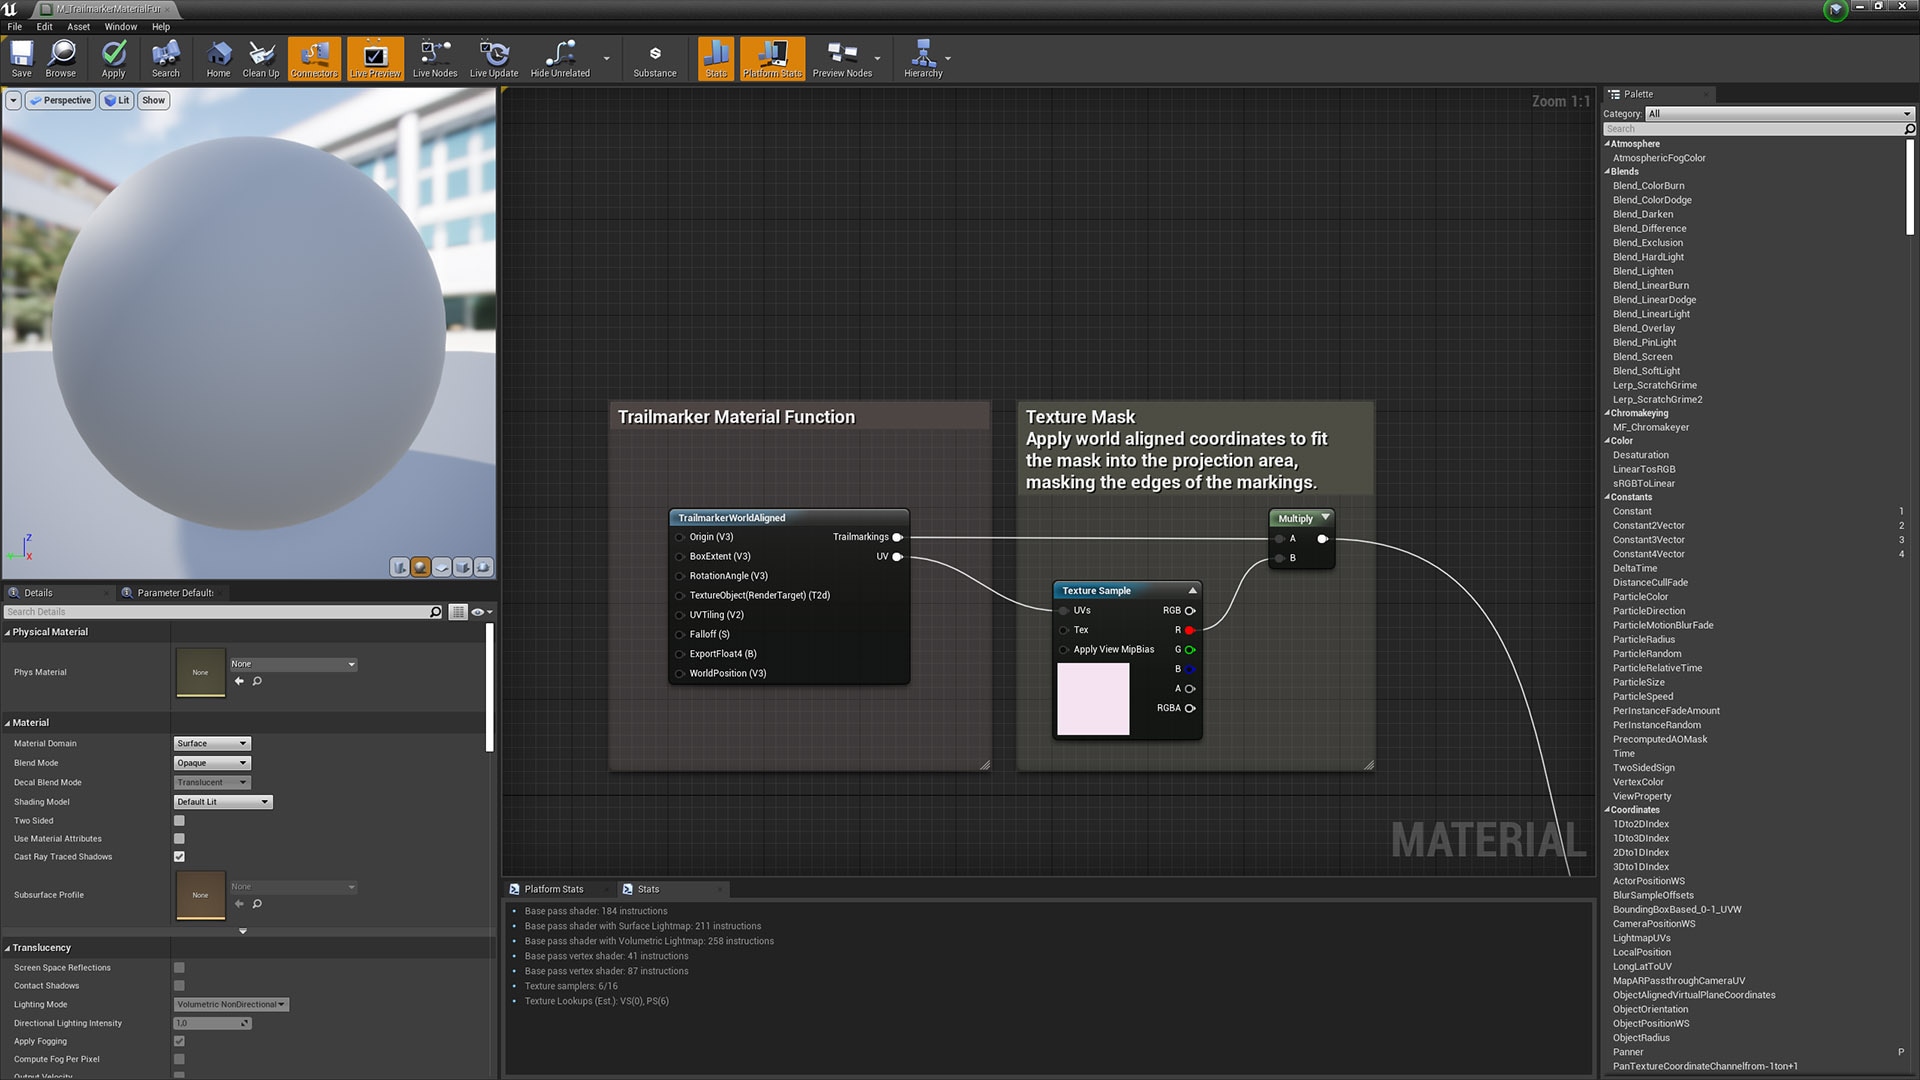1920x1080 pixels.
Task: Uncheck Cast Ray Traced Shadows
Action: pyautogui.click(x=179, y=857)
